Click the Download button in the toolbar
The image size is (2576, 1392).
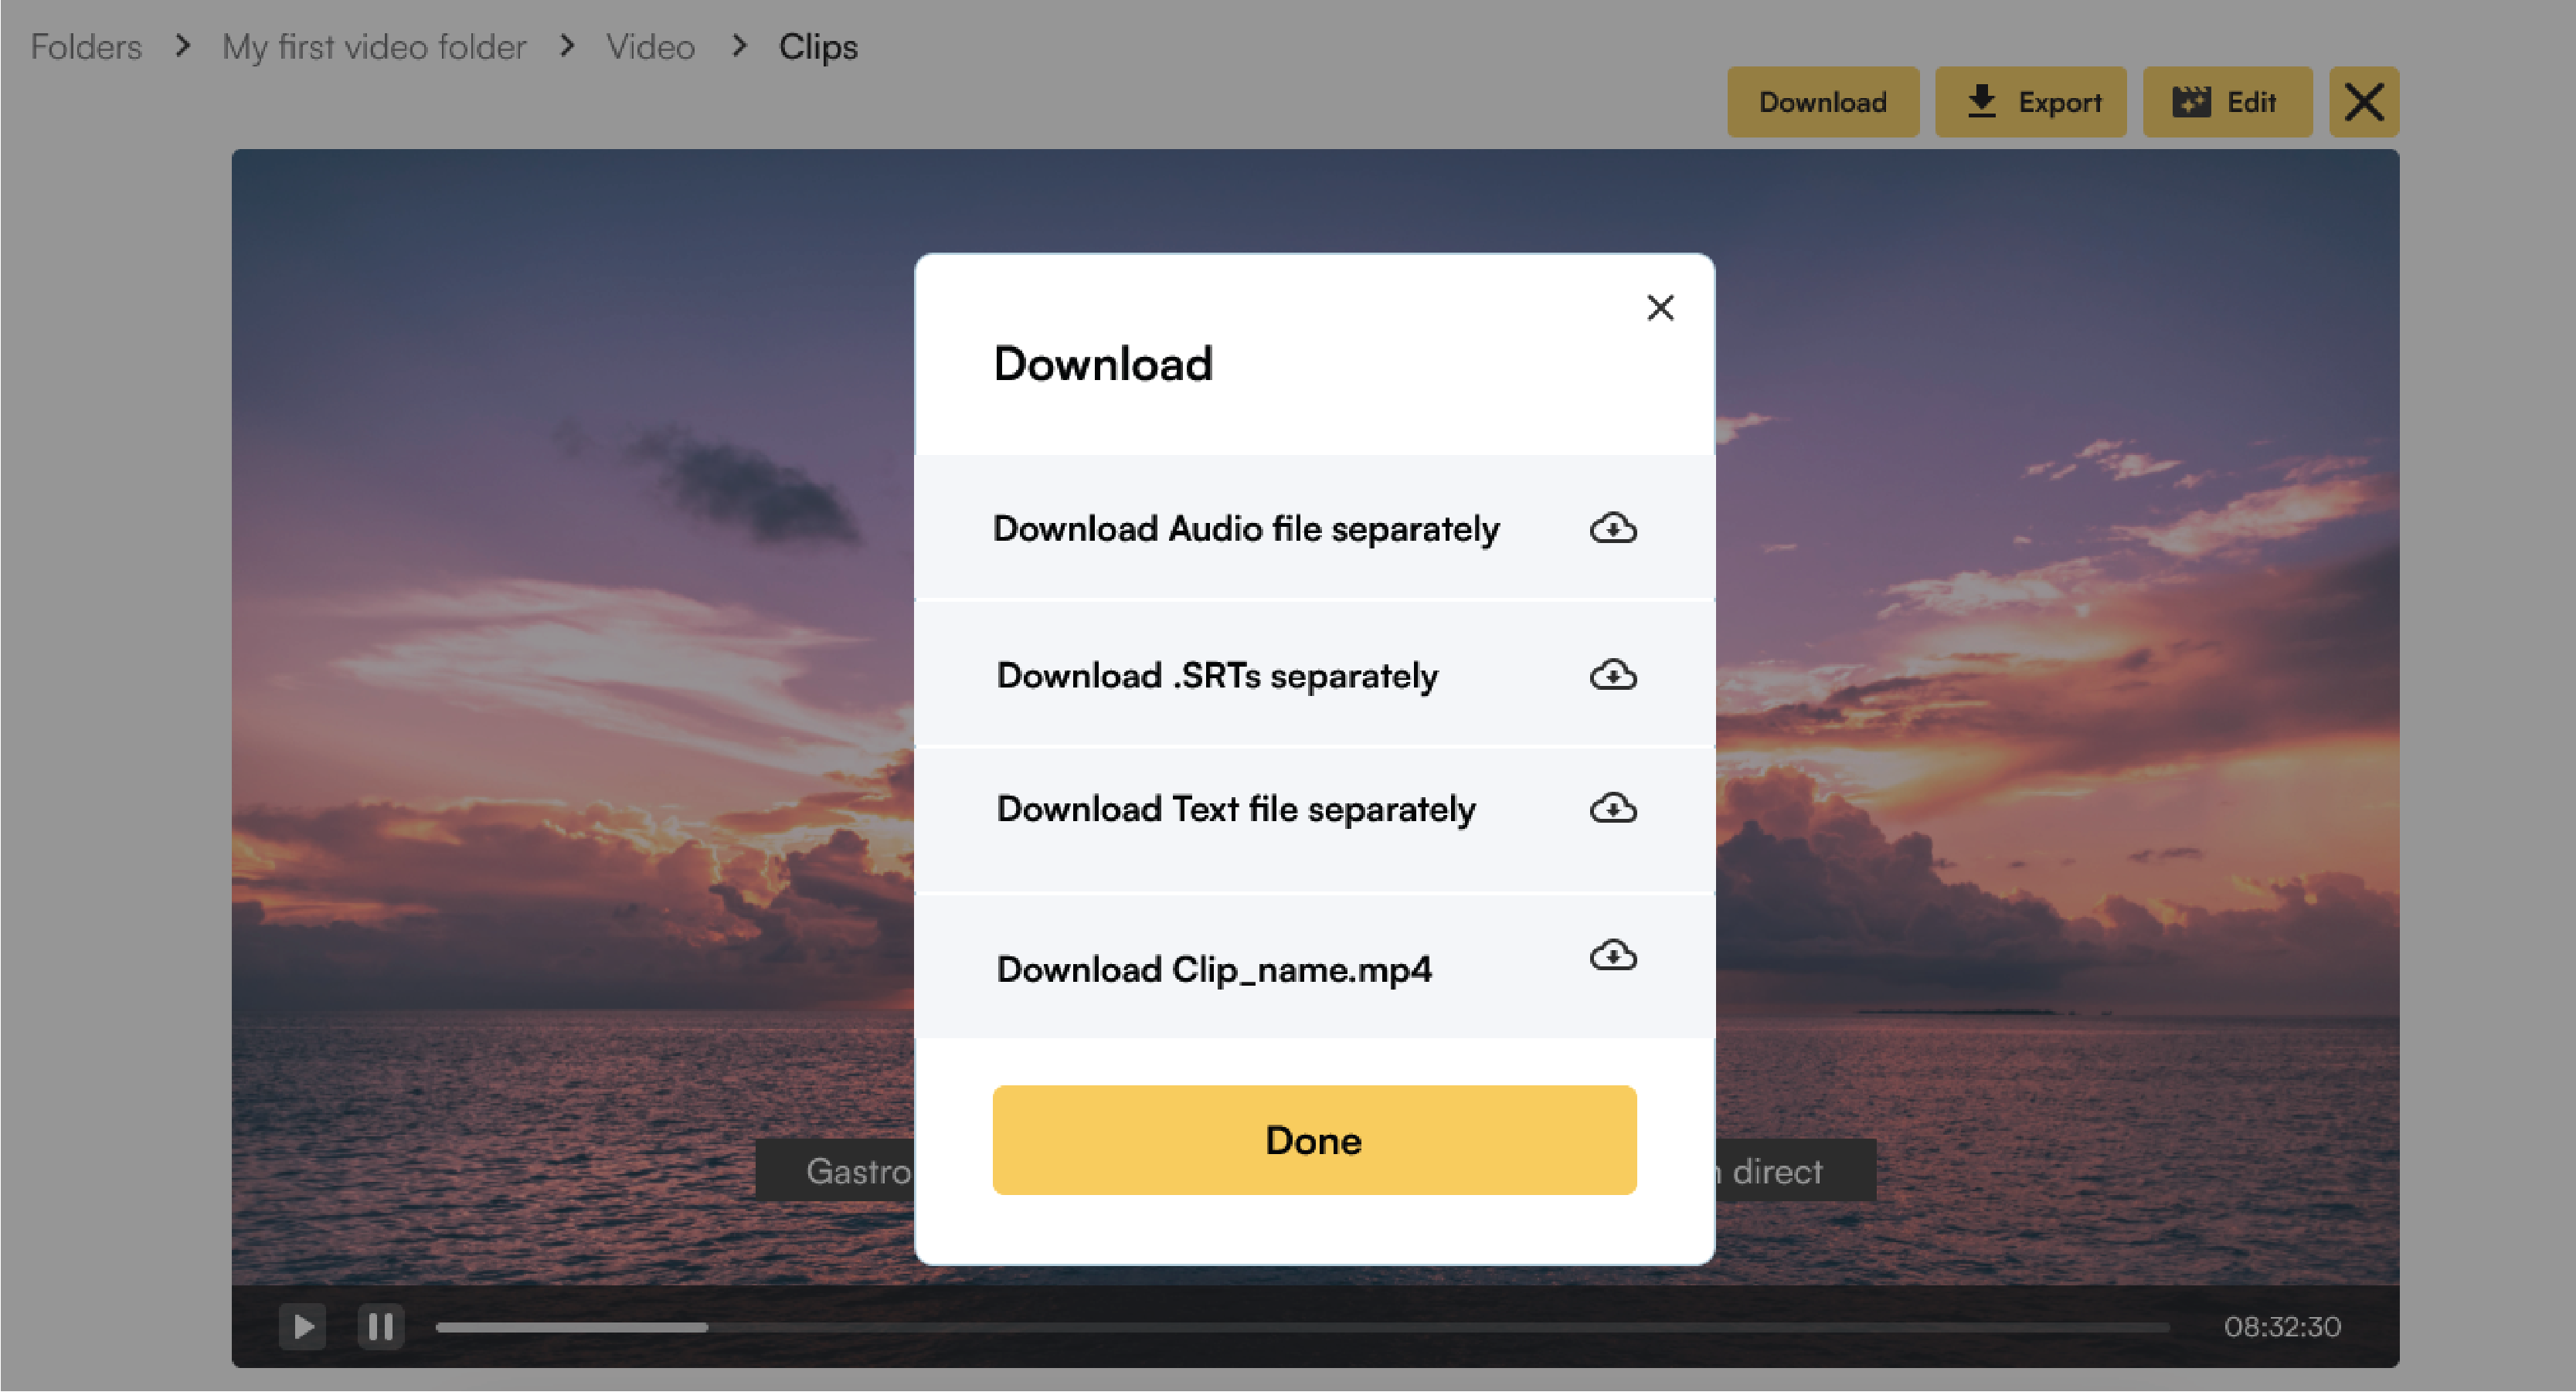[1823, 101]
